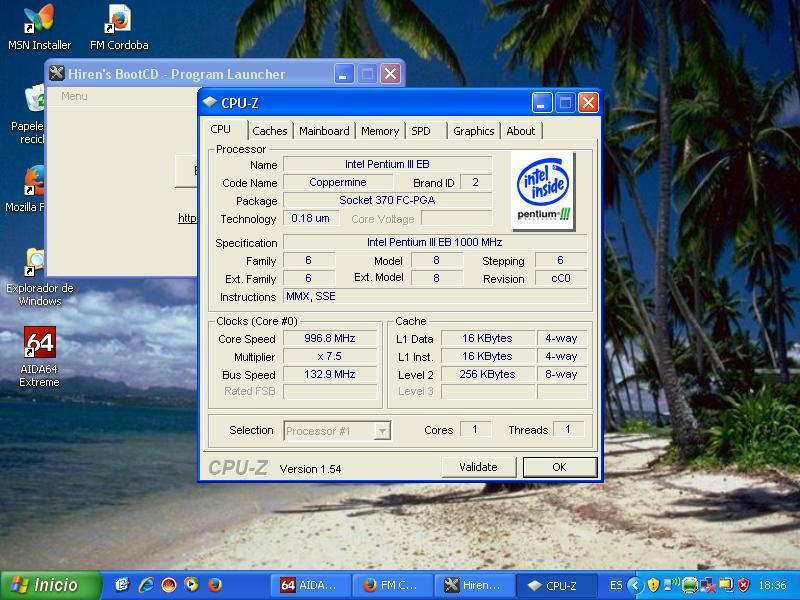Click the Show Desktop quick launch icon
The width and height of the screenshot is (800, 600).
point(122,585)
